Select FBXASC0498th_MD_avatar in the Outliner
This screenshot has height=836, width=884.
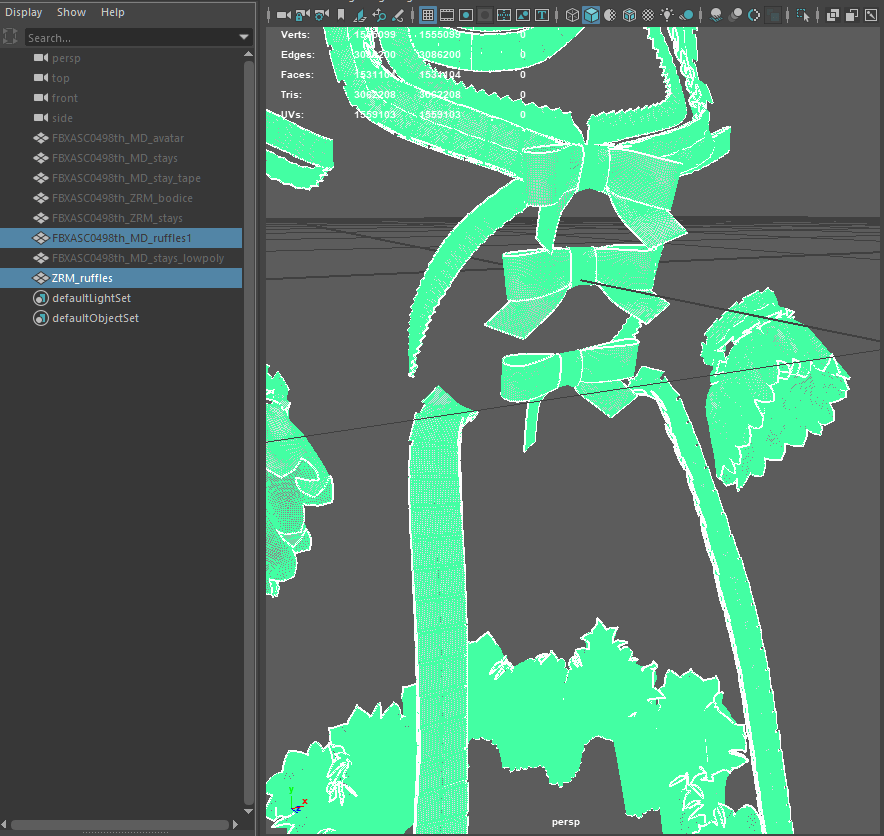[117, 138]
